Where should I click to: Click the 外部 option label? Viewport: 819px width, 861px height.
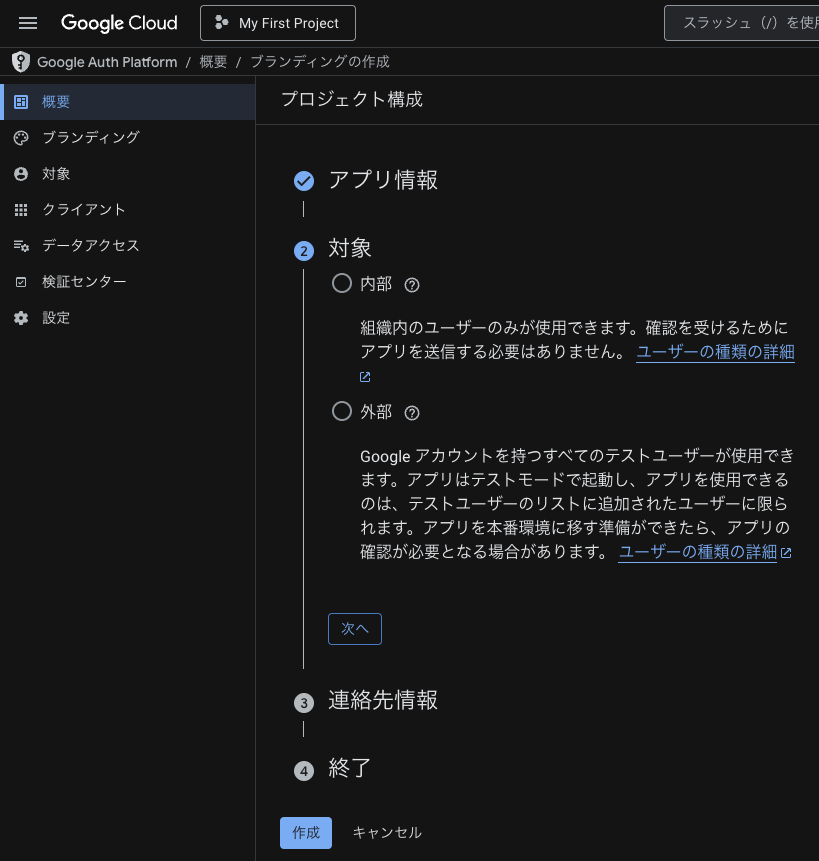(x=376, y=412)
